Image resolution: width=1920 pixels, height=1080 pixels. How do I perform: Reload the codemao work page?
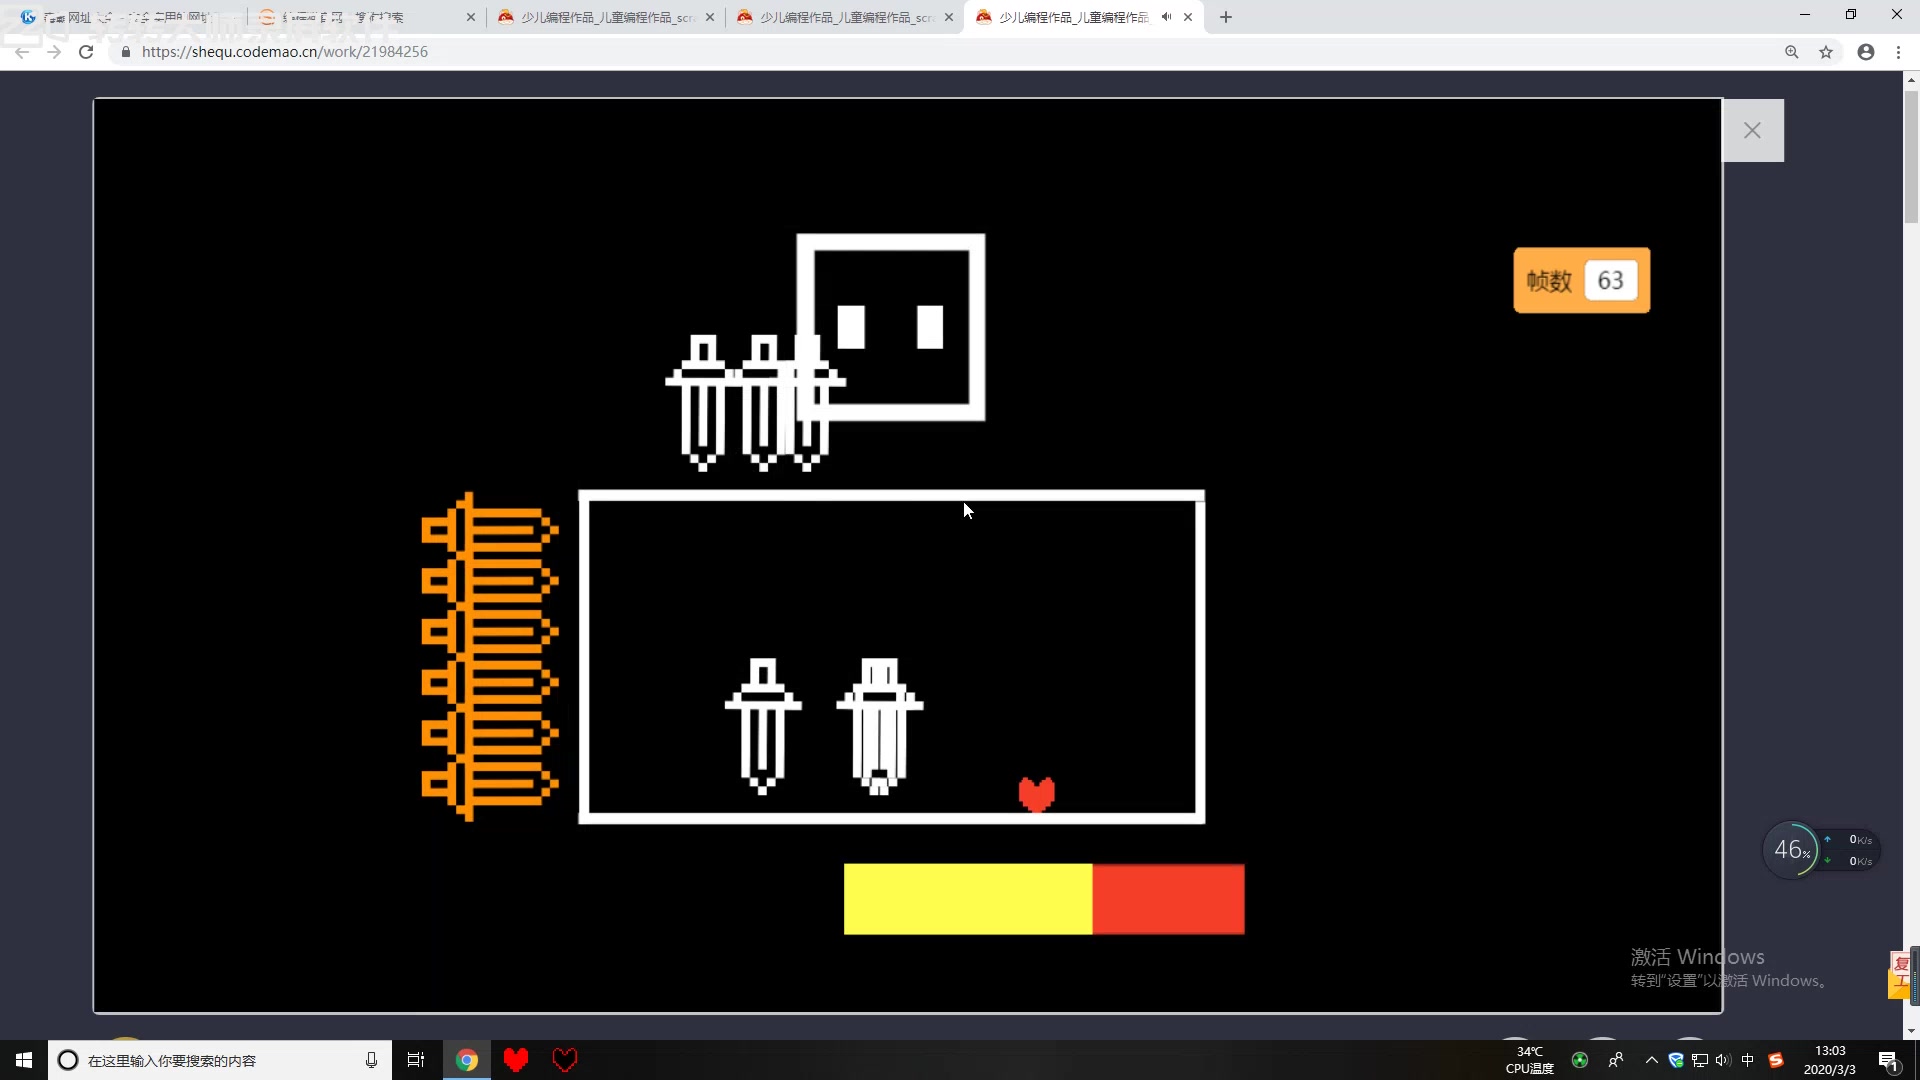coord(86,52)
